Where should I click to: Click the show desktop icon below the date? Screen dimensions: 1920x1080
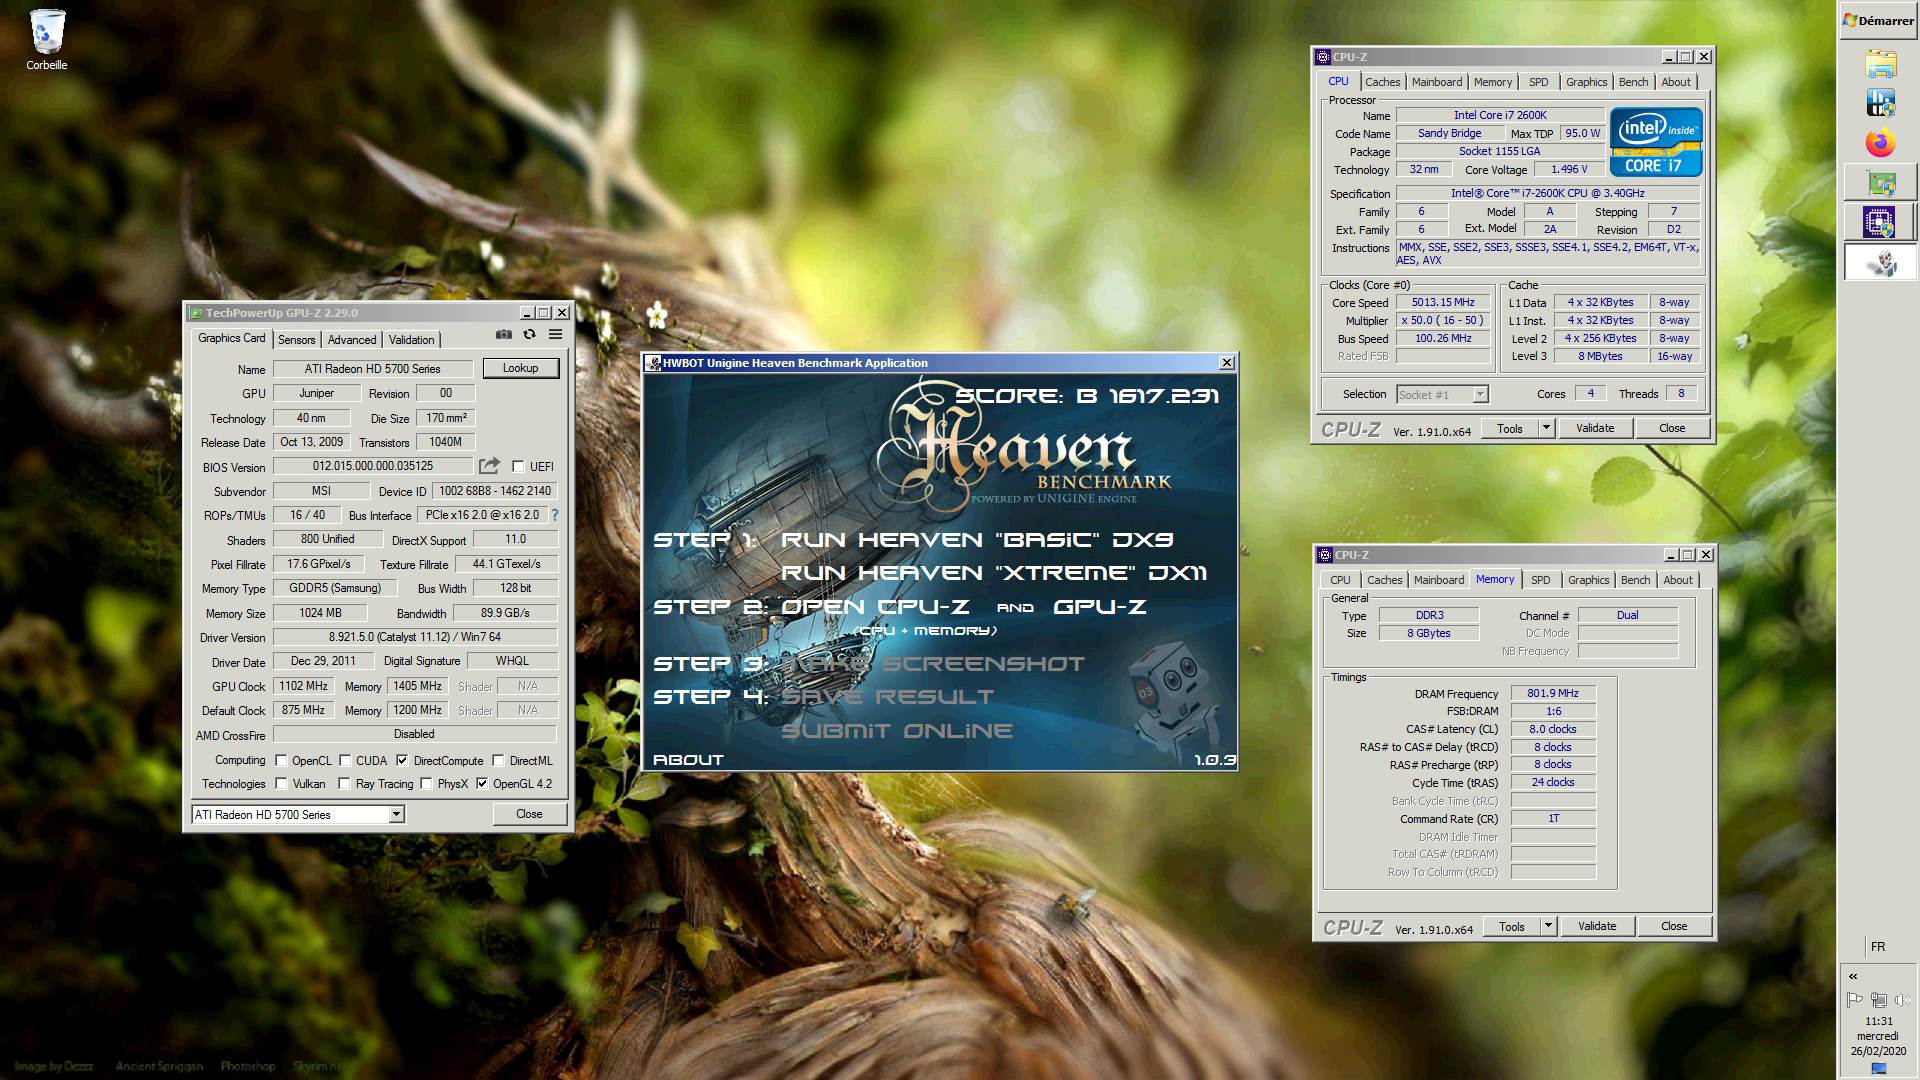pos(1879,1069)
